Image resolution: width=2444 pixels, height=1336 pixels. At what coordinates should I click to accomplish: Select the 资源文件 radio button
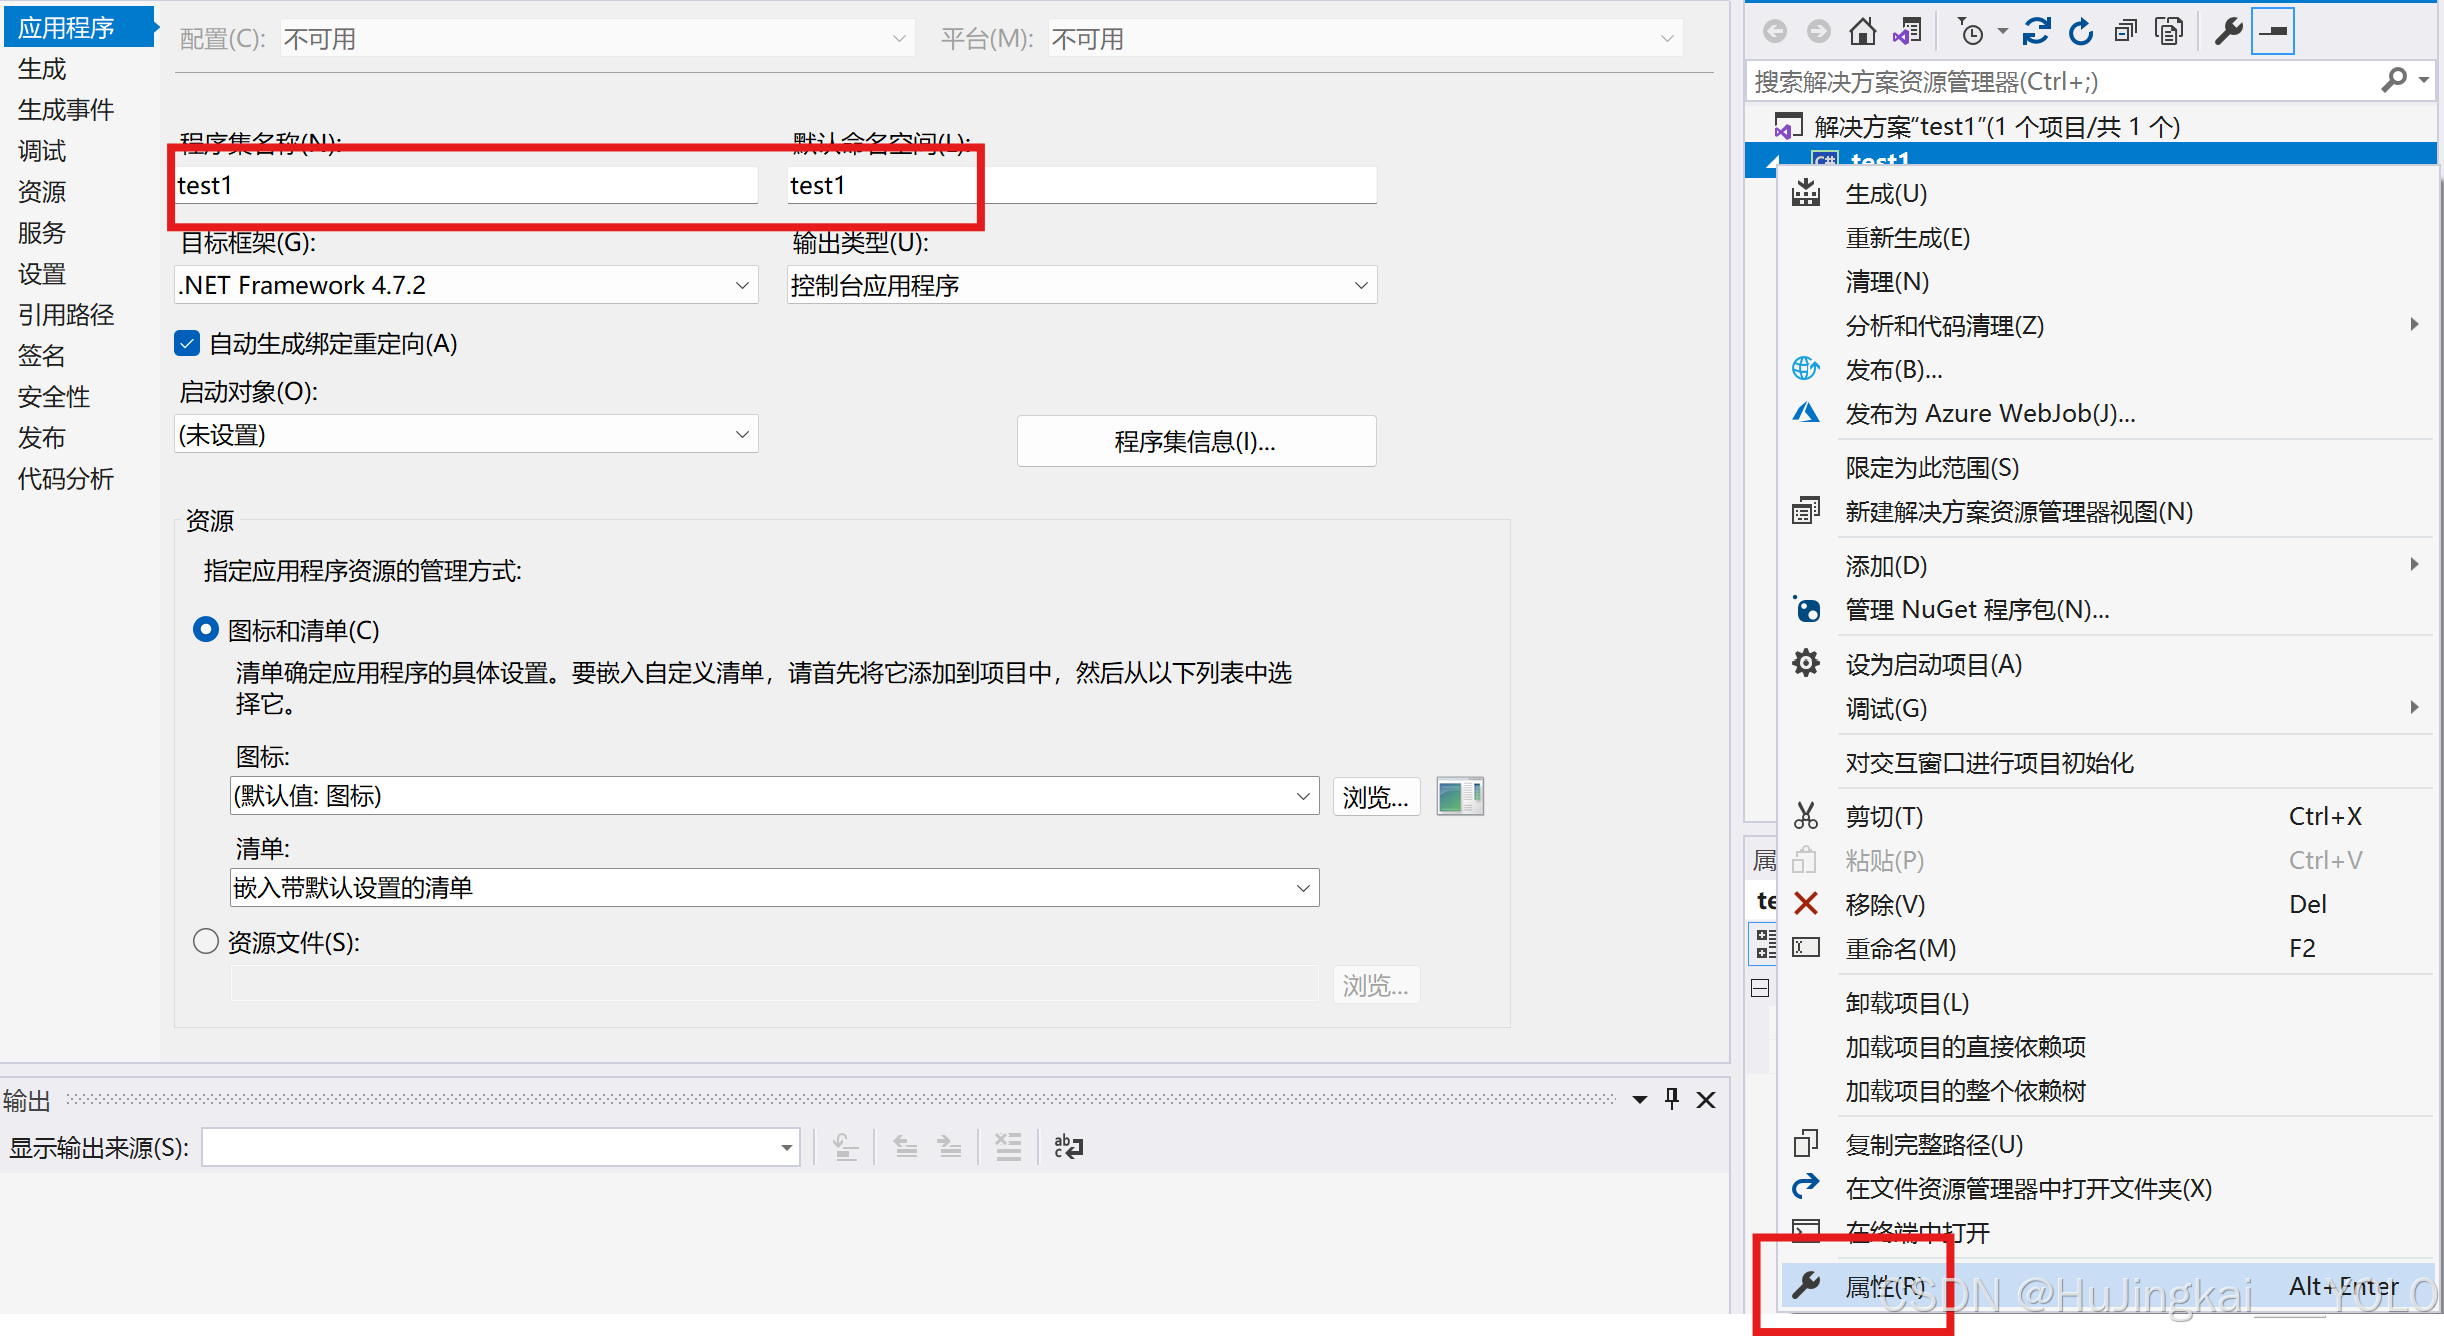(206, 942)
